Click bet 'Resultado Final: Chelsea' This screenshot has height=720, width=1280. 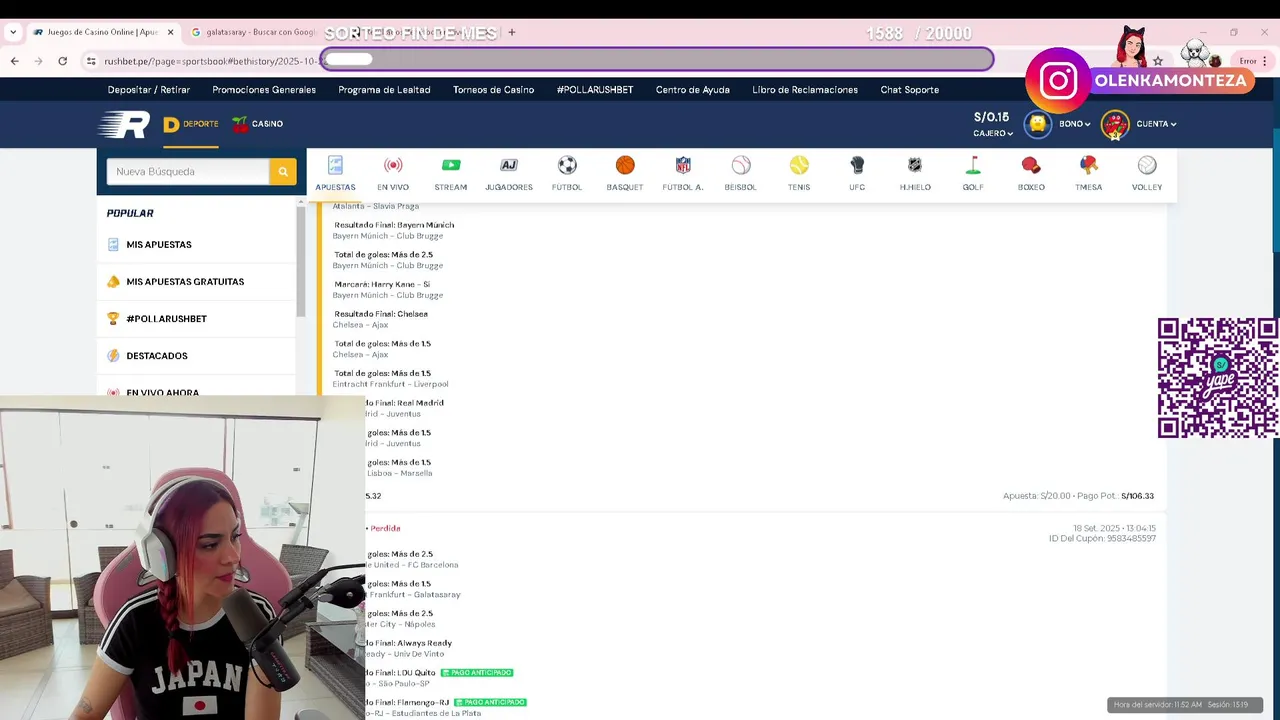[x=381, y=314]
